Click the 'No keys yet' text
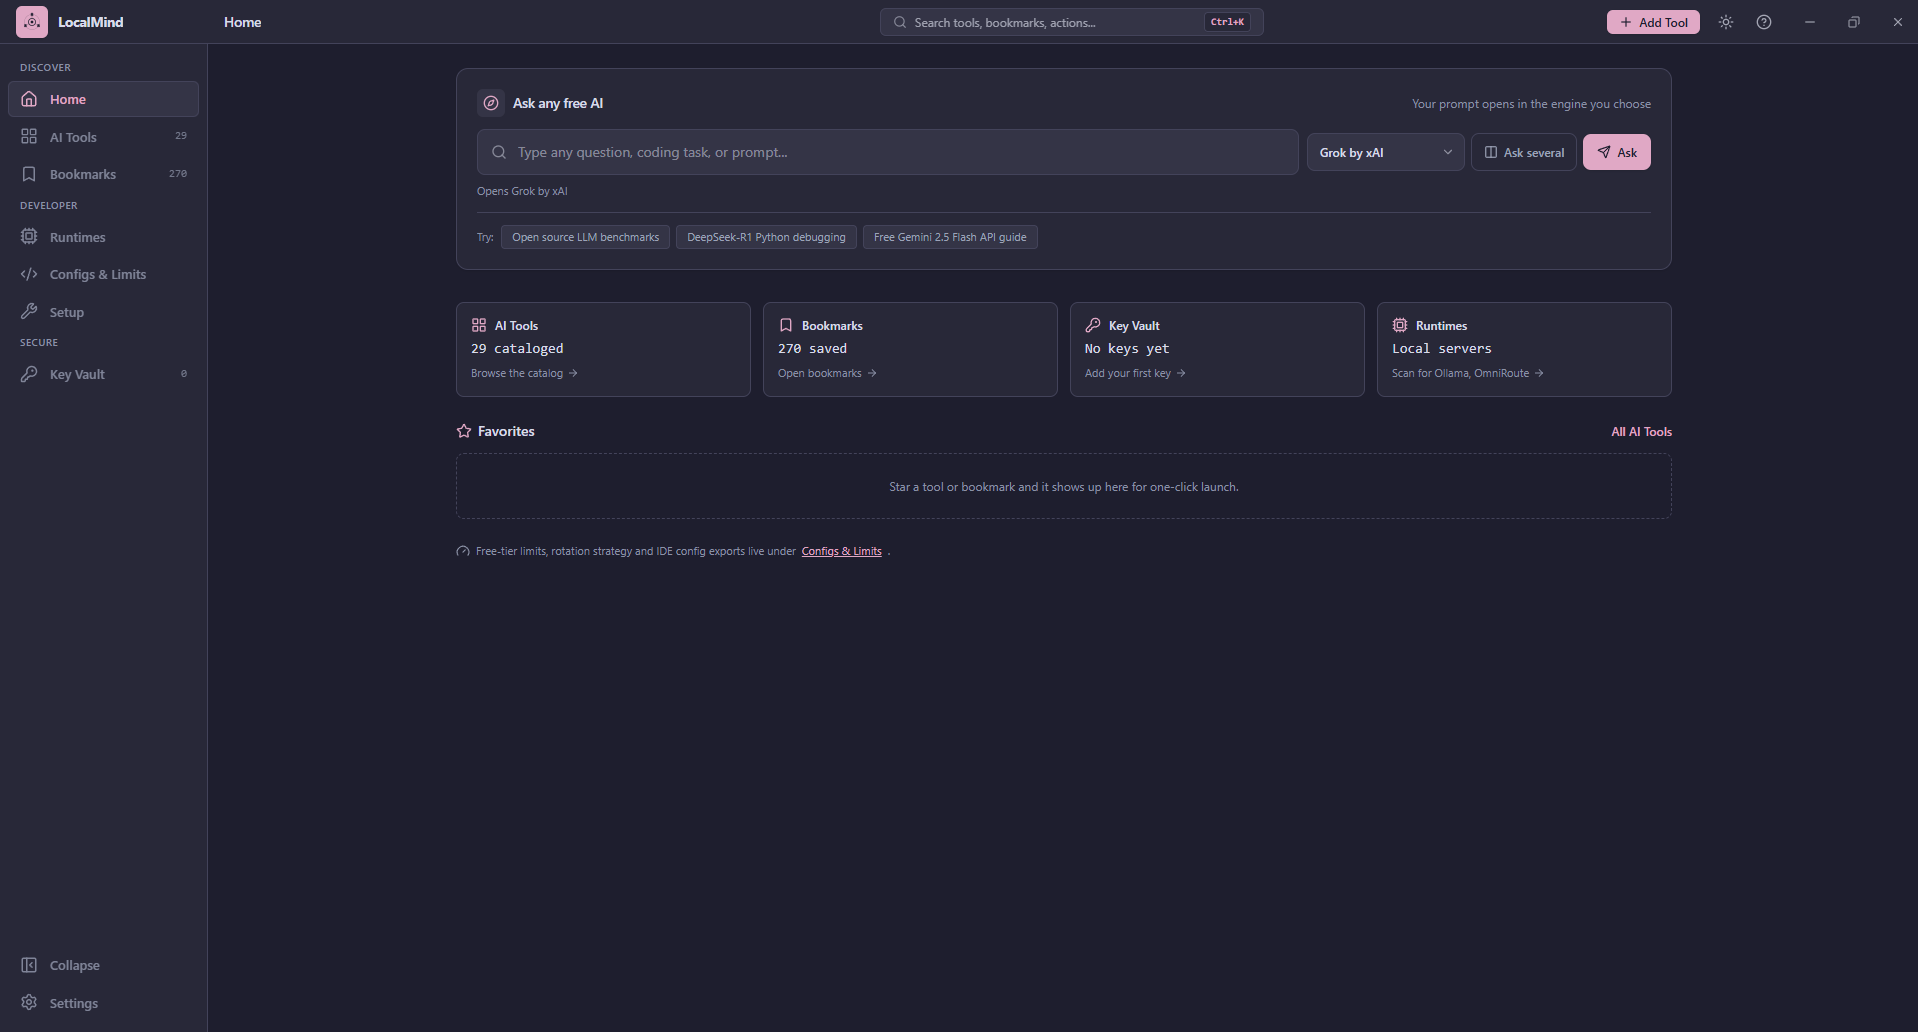Viewport: 1918px width, 1032px height. [x=1127, y=349]
